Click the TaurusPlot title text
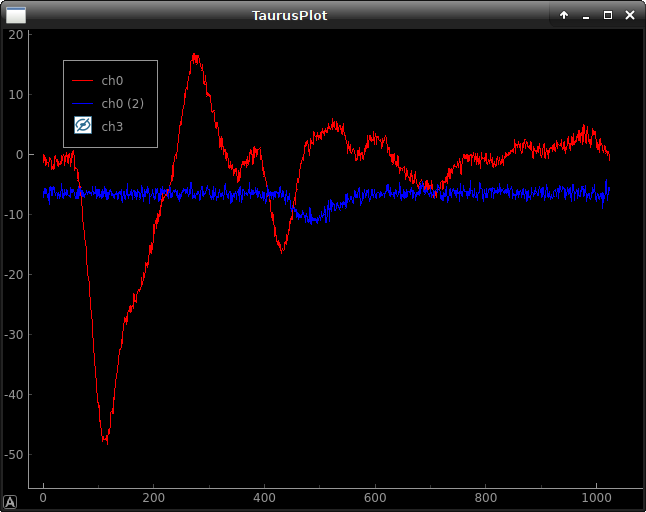Viewport: 646px width, 512px height. (x=289, y=15)
